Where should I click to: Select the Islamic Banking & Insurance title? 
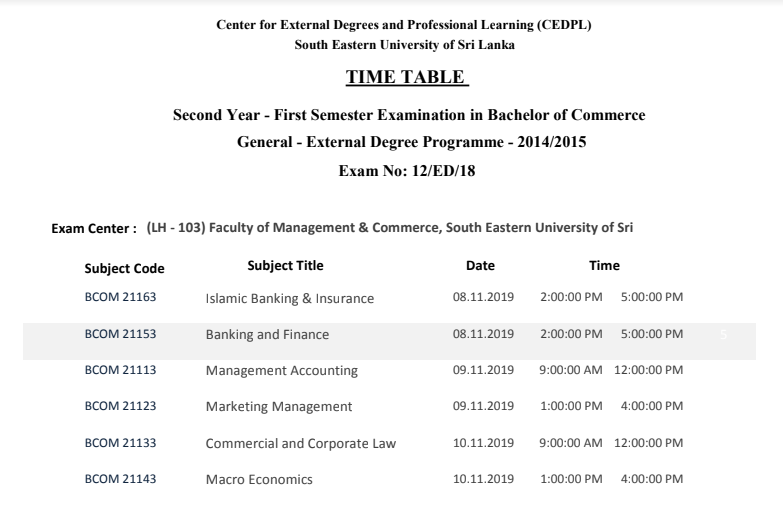tap(290, 299)
